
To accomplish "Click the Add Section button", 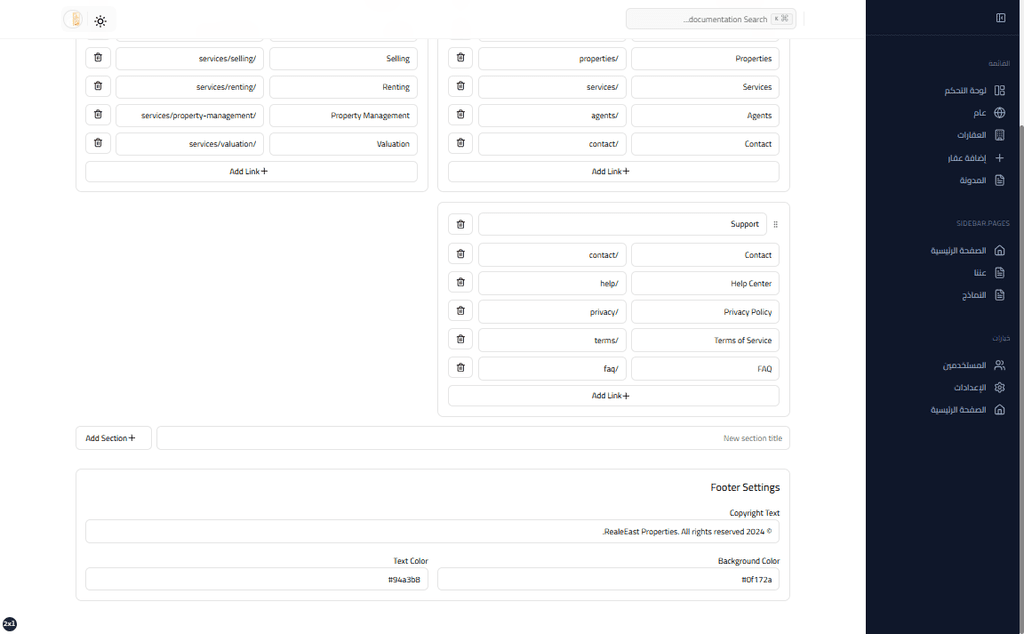I will pos(114,438).
